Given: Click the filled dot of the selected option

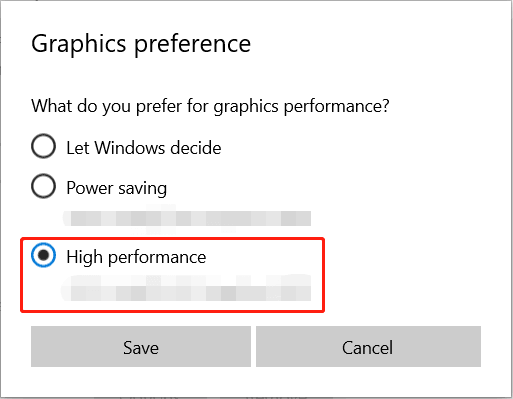Looking at the screenshot, I should [43, 255].
